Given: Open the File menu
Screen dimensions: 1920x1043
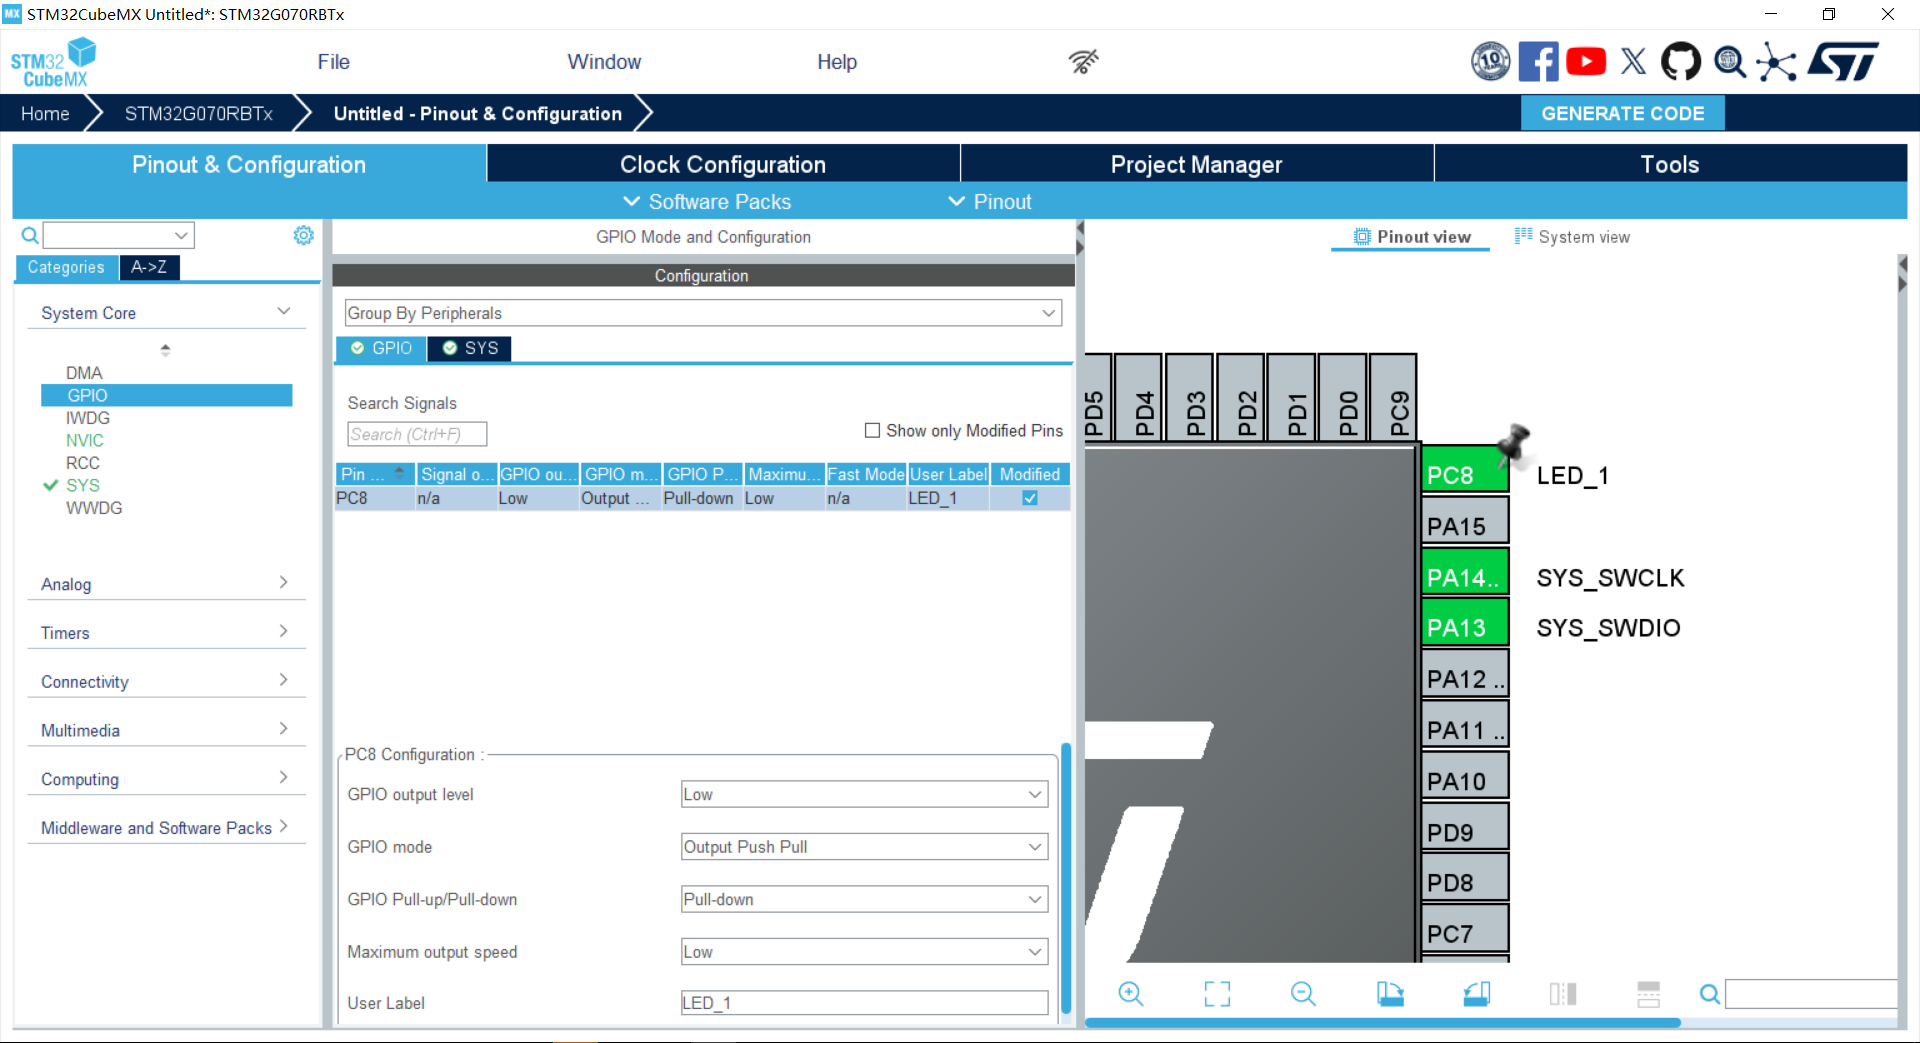Looking at the screenshot, I should [x=333, y=62].
